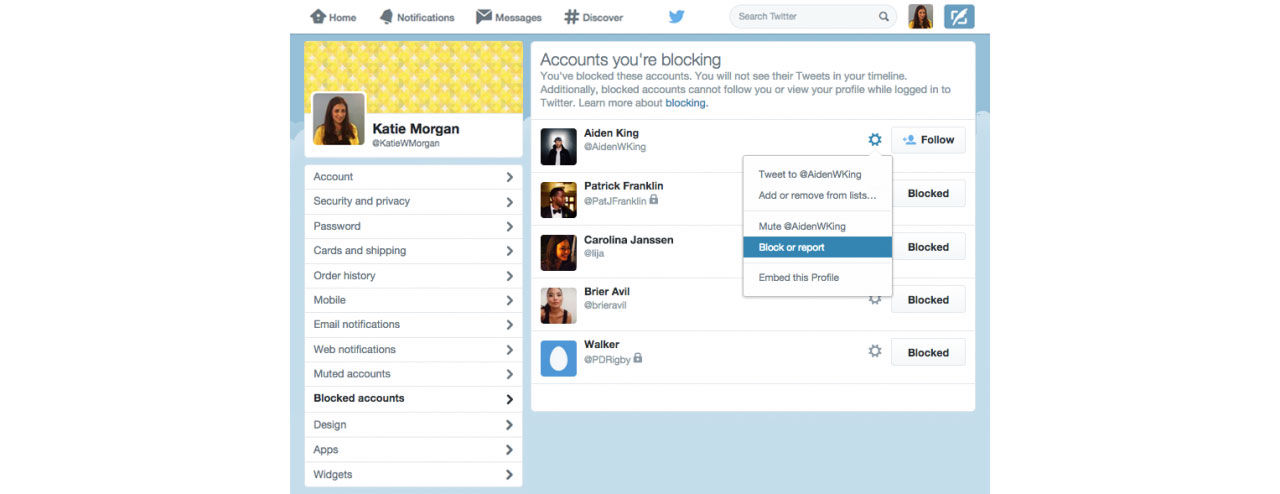
Task: Click Blocked button for Brier Avil
Action: click(928, 300)
